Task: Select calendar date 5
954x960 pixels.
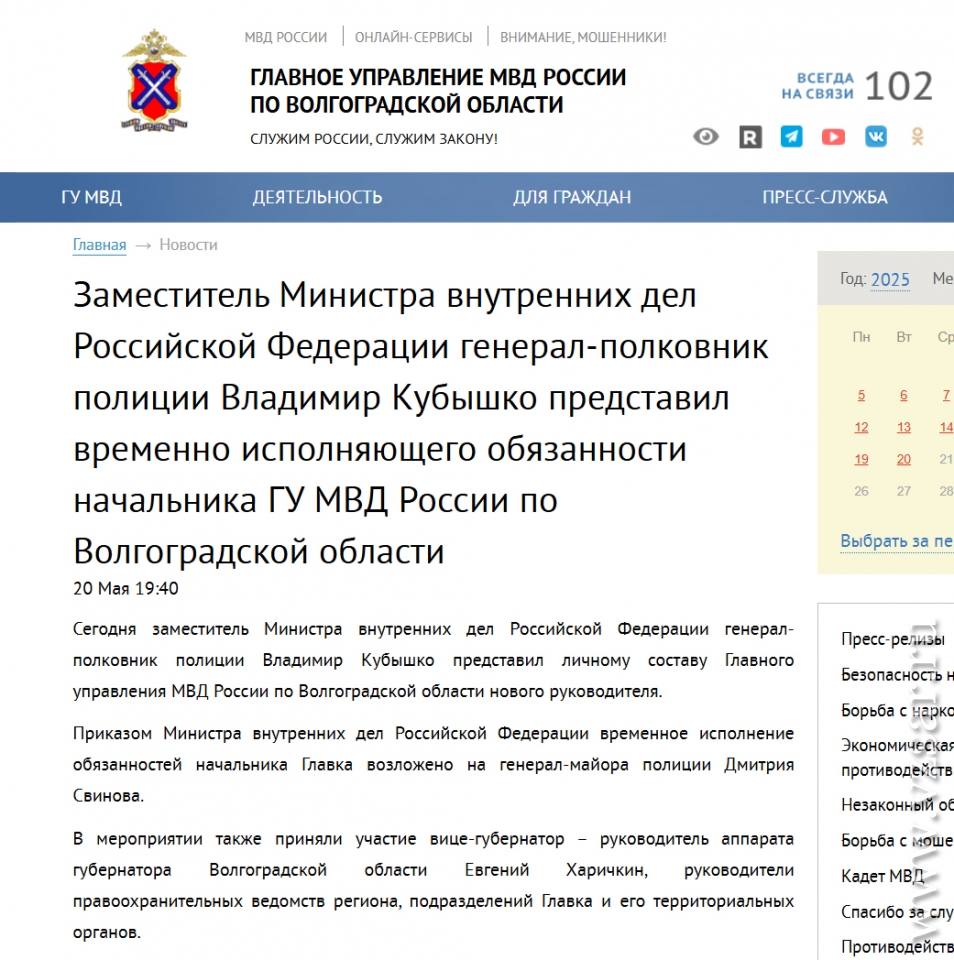Action: (861, 395)
